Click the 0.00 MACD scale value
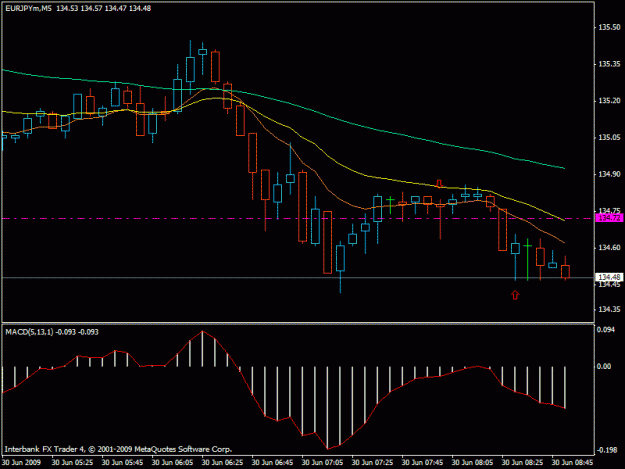The image size is (625, 469). coord(604,366)
